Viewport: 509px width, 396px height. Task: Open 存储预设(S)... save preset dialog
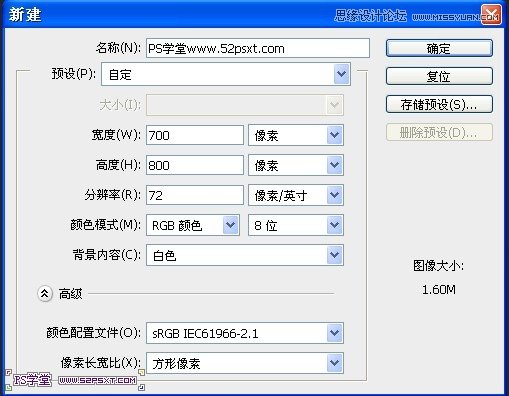click(x=439, y=104)
